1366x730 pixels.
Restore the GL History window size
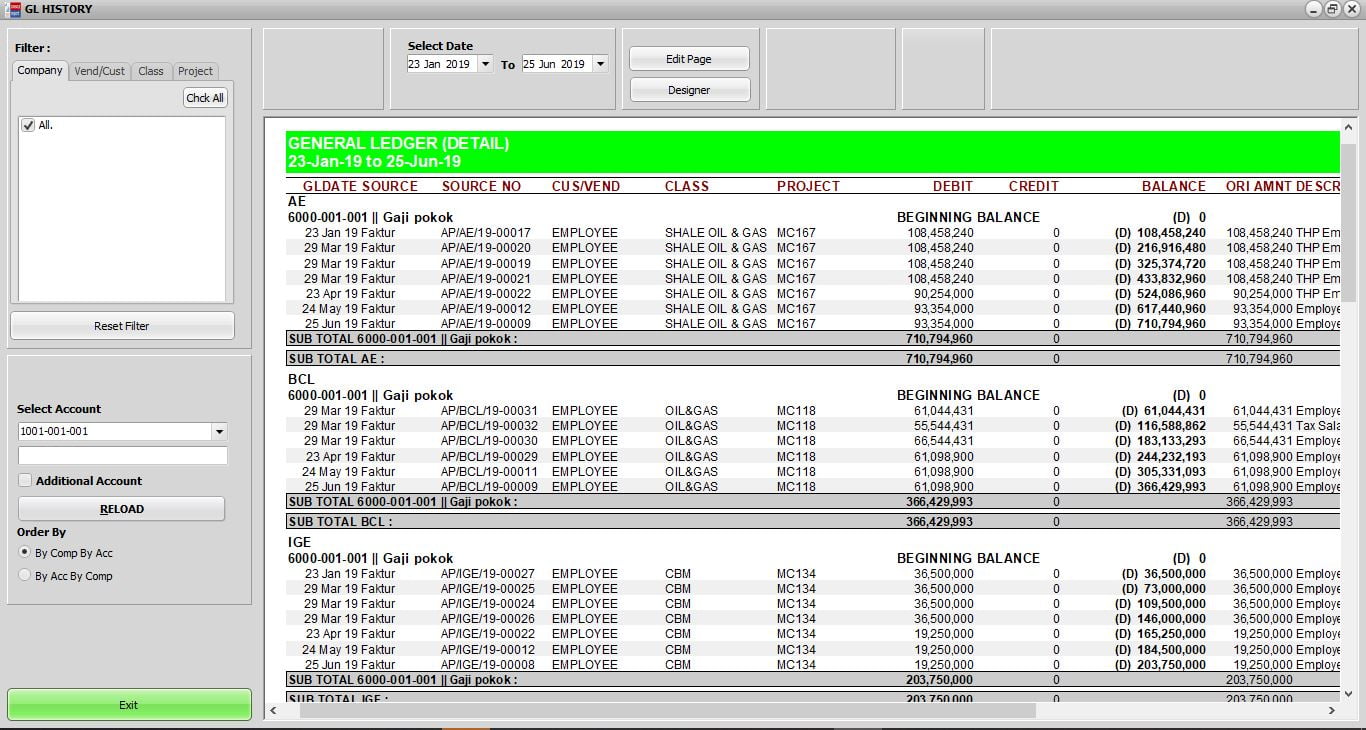click(x=1332, y=9)
